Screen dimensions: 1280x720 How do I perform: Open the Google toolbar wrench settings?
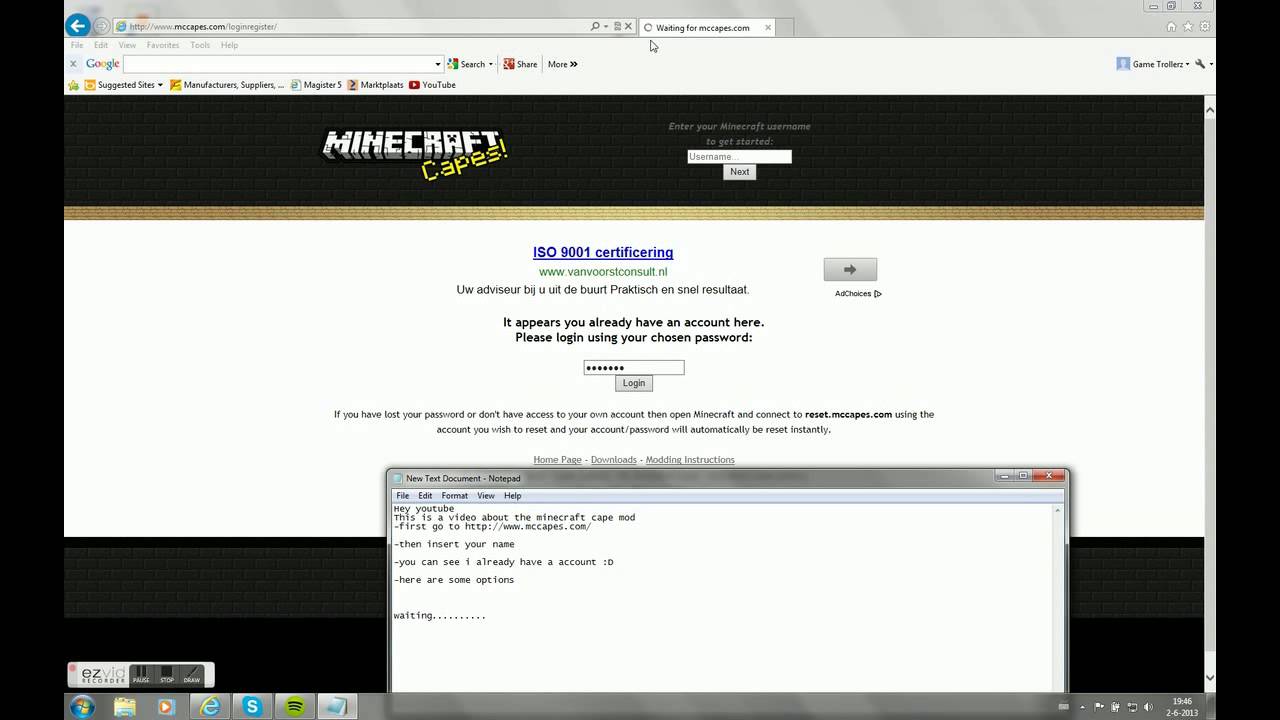1203,64
